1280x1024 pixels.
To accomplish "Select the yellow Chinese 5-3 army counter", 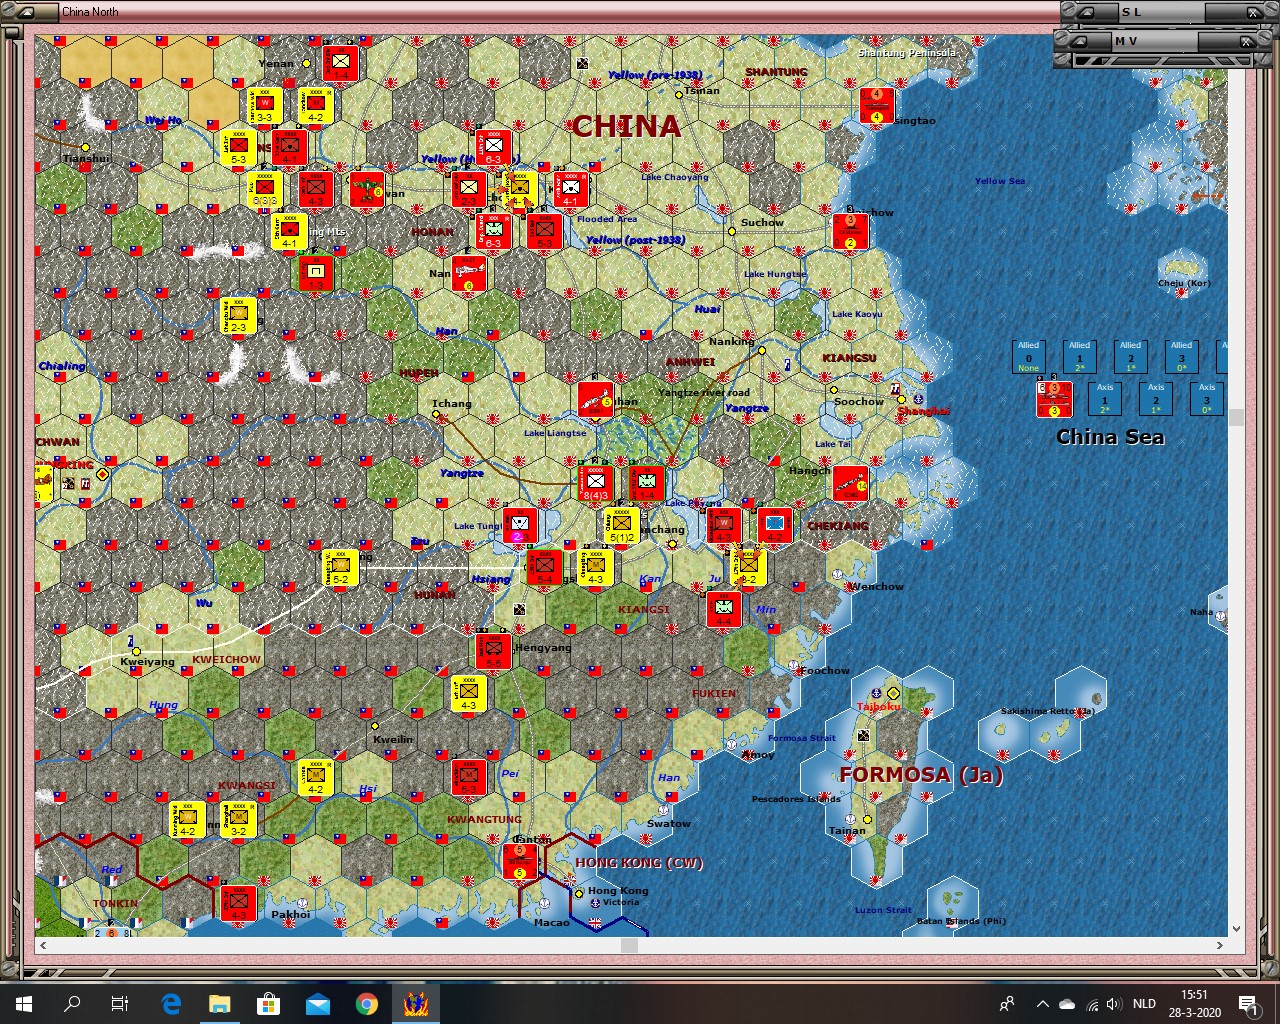I will click(238, 147).
